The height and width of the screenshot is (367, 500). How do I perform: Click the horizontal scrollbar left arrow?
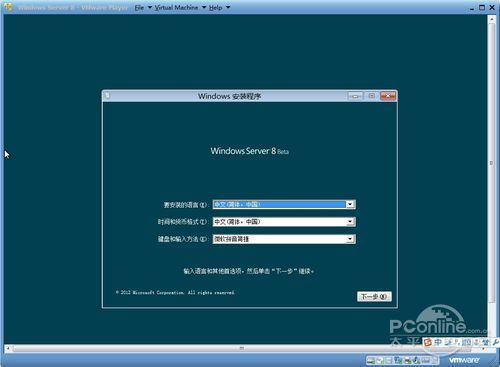click(8, 348)
